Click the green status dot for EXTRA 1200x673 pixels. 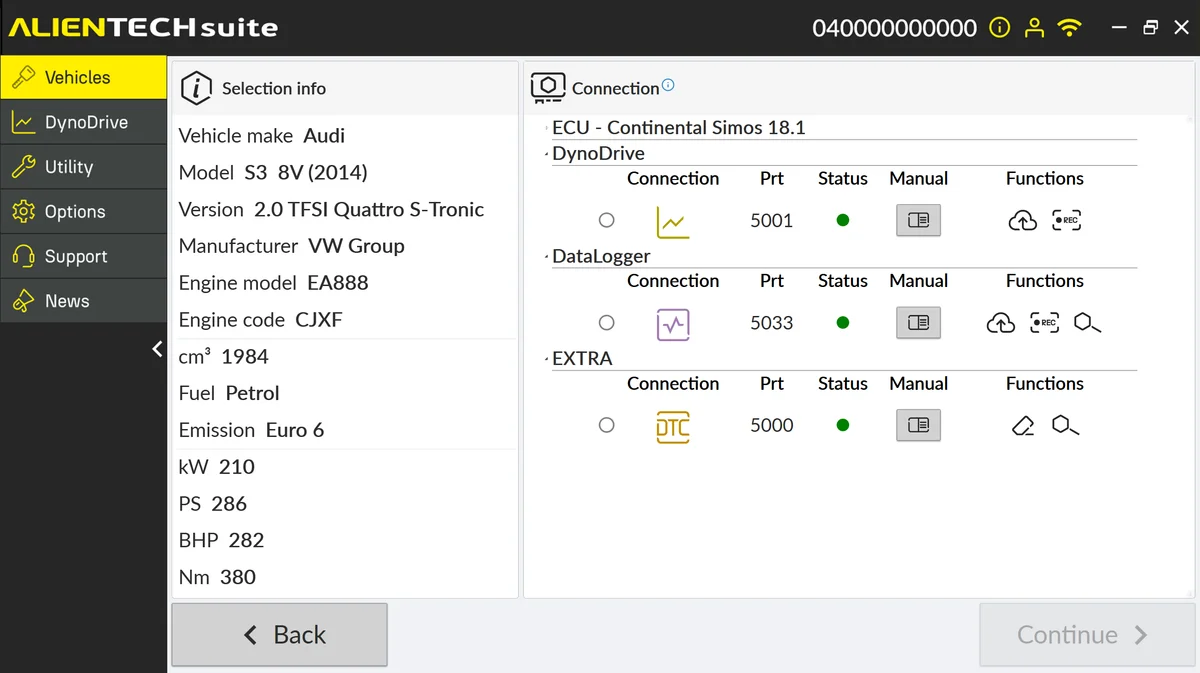point(843,425)
